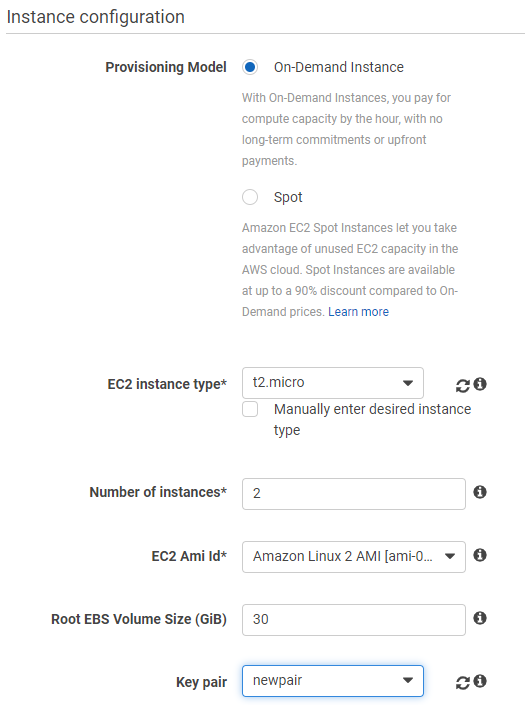This screenshot has height=705, width=525.
Task: Follow the Learn more link
Action: click(358, 312)
